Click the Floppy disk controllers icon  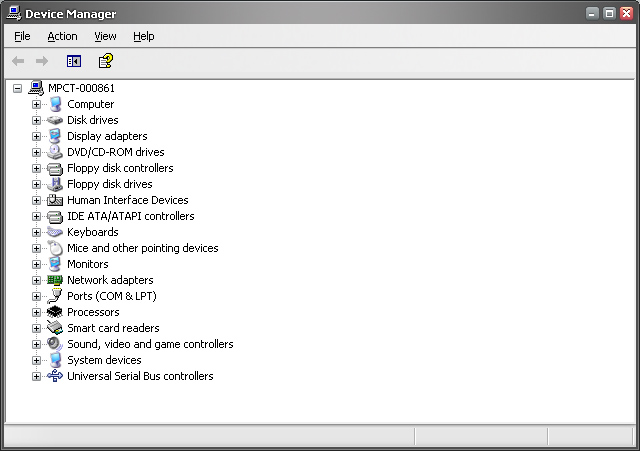coord(55,168)
